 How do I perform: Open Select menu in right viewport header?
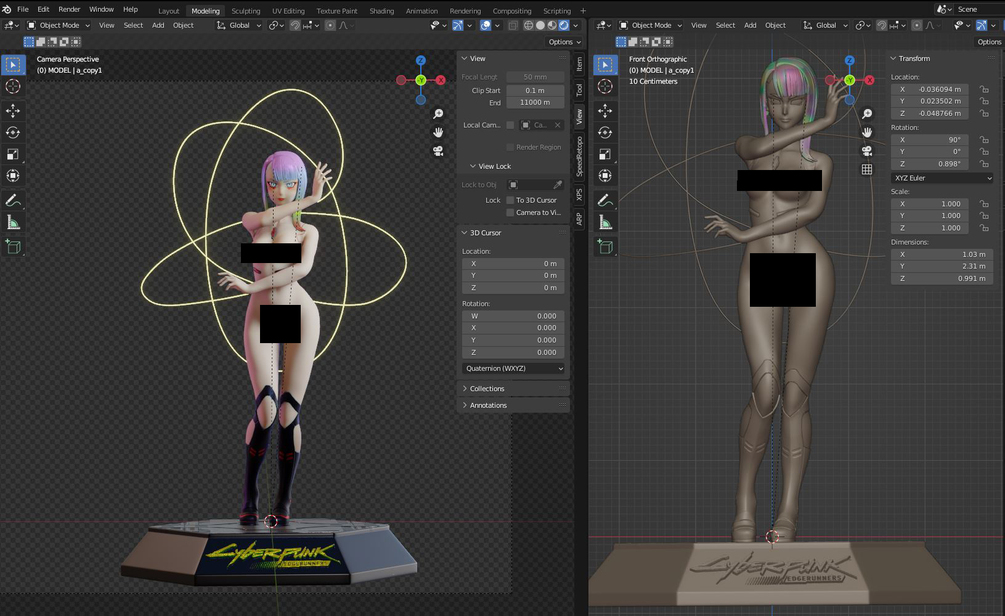725,26
